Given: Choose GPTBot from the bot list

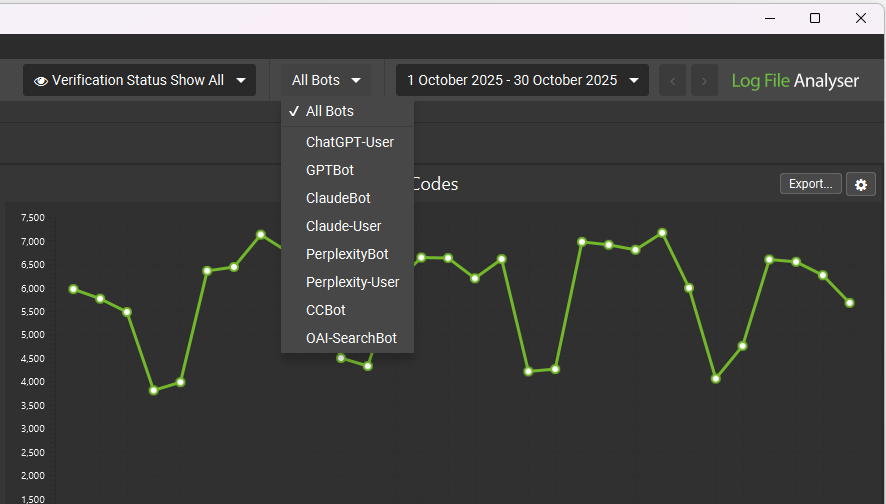Looking at the screenshot, I should pos(330,170).
